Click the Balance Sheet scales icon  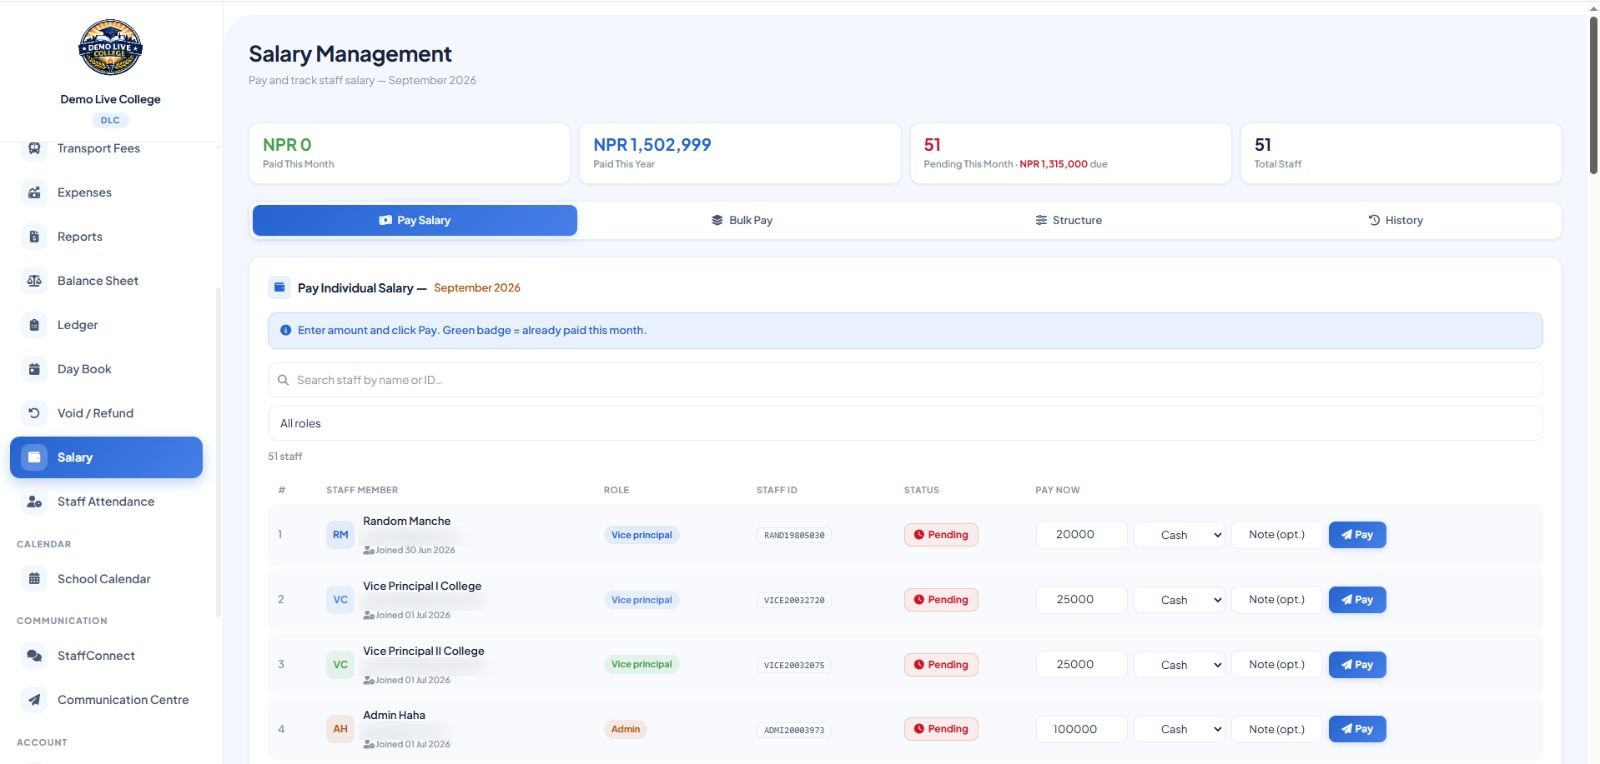(x=34, y=281)
